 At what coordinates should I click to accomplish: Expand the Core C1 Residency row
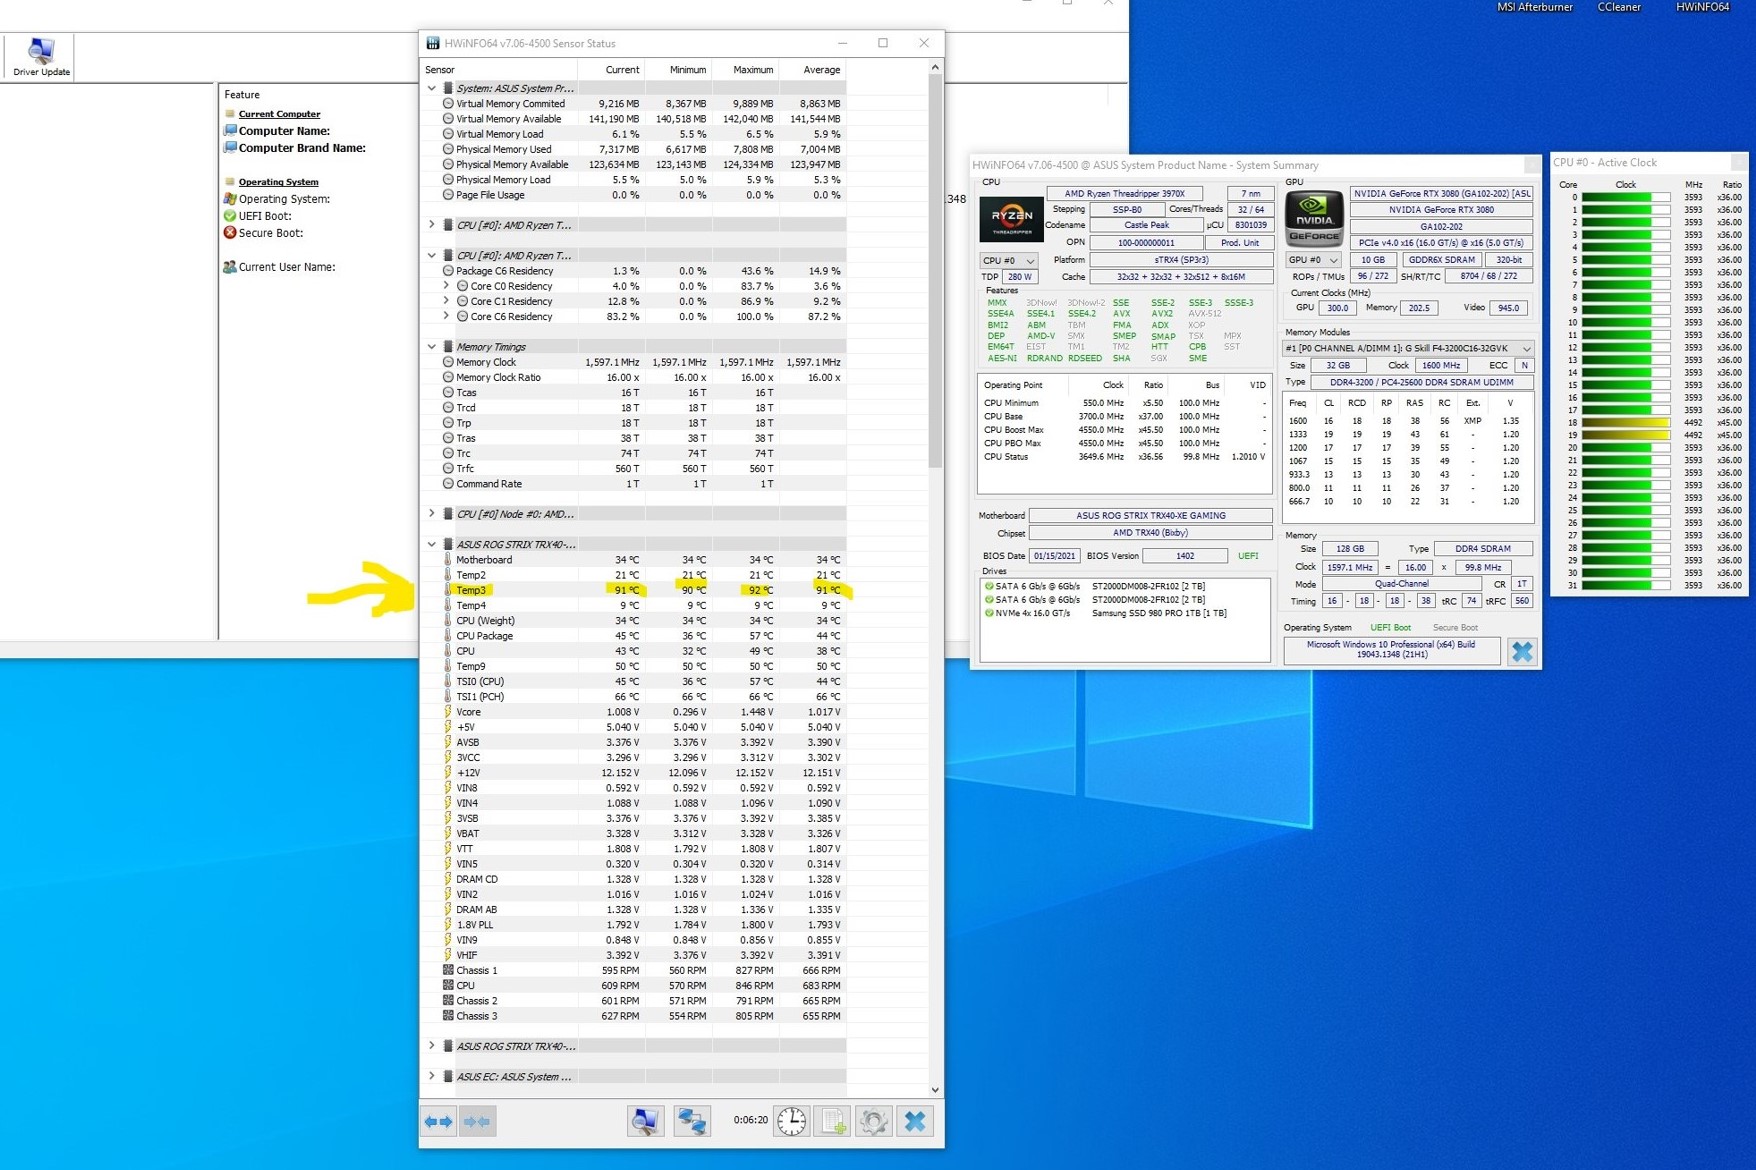[x=446, y=301]
